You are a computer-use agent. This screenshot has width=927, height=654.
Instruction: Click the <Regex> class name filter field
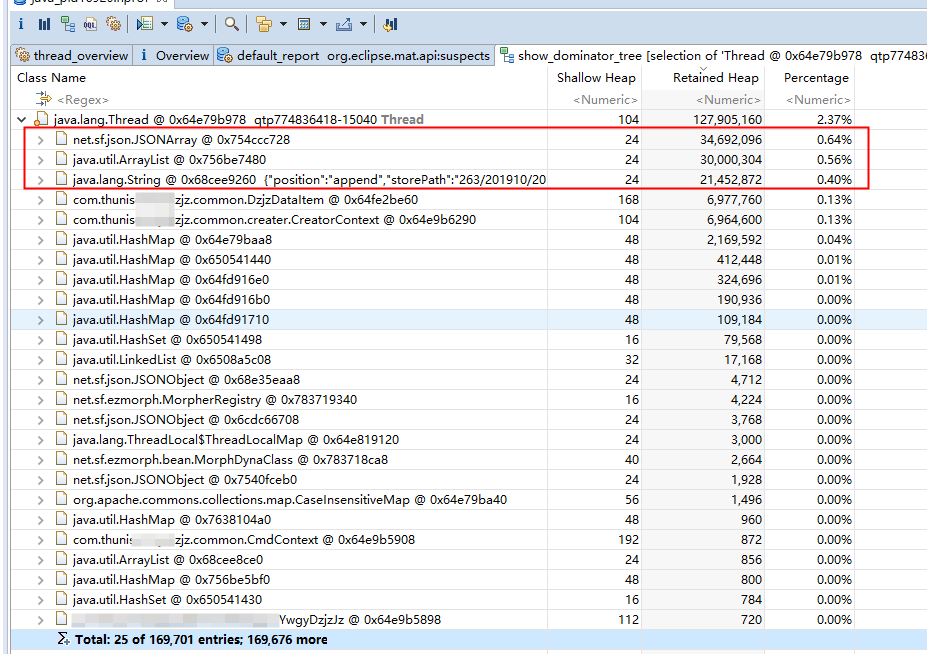pyautogui.click(x=83, y=99)
